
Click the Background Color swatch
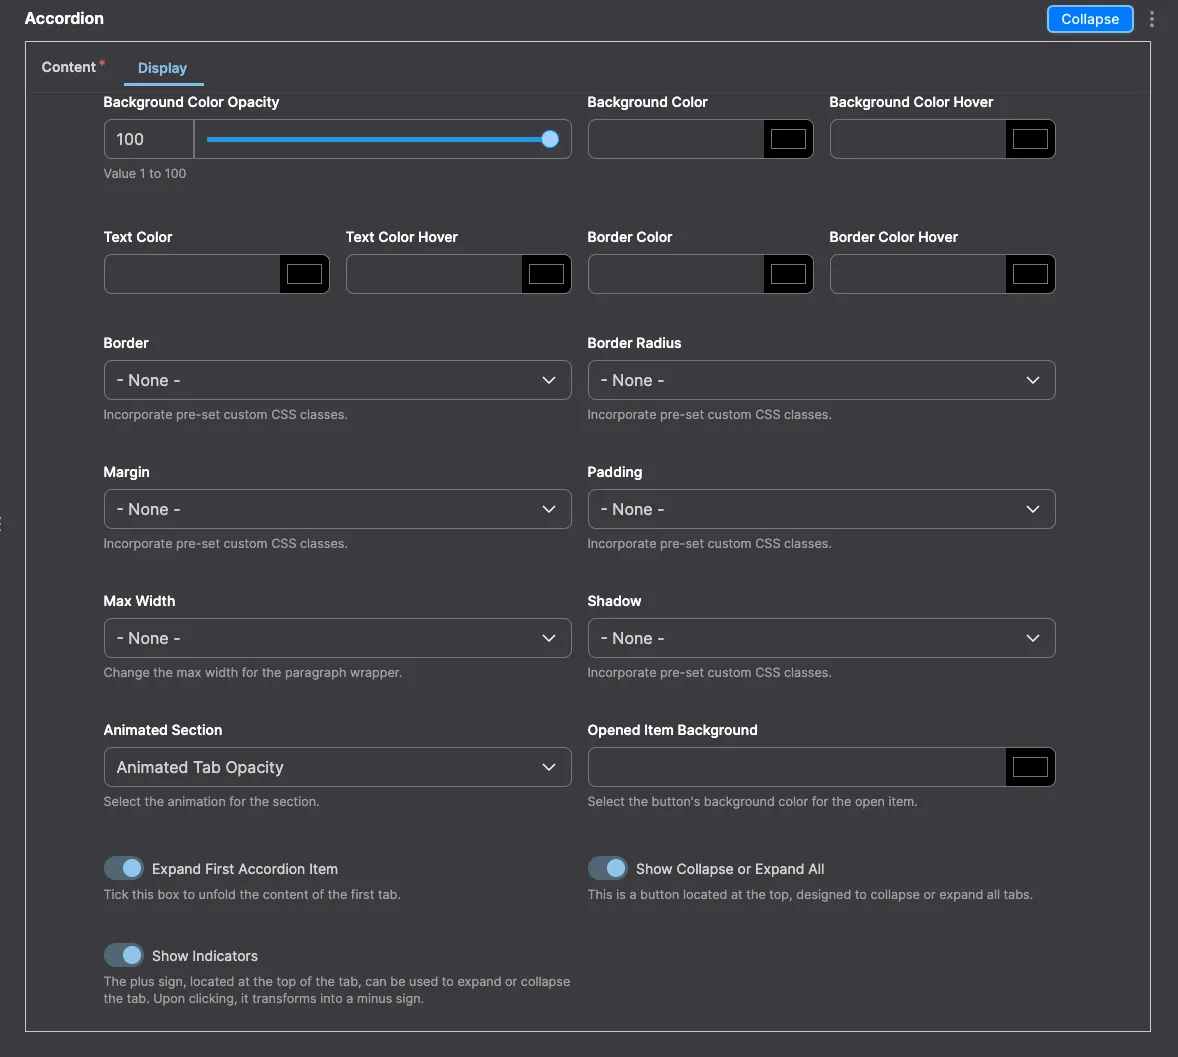coord(788,140)
